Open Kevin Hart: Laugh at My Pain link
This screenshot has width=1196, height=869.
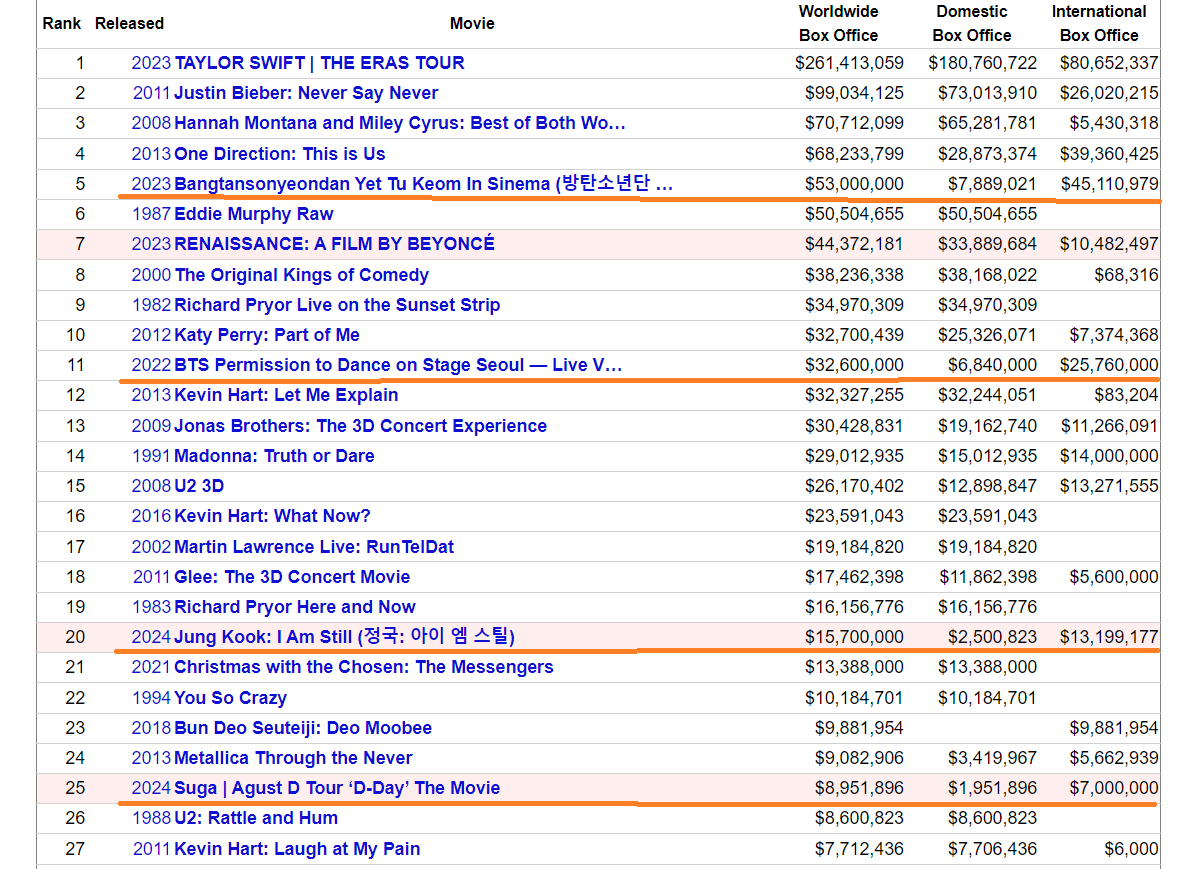[x=297, y=848]
